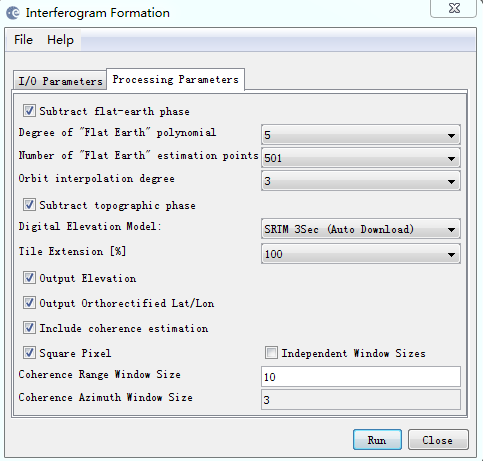Open the Help menu
This screenshot has width=483, height=461.
coord(60,40)
